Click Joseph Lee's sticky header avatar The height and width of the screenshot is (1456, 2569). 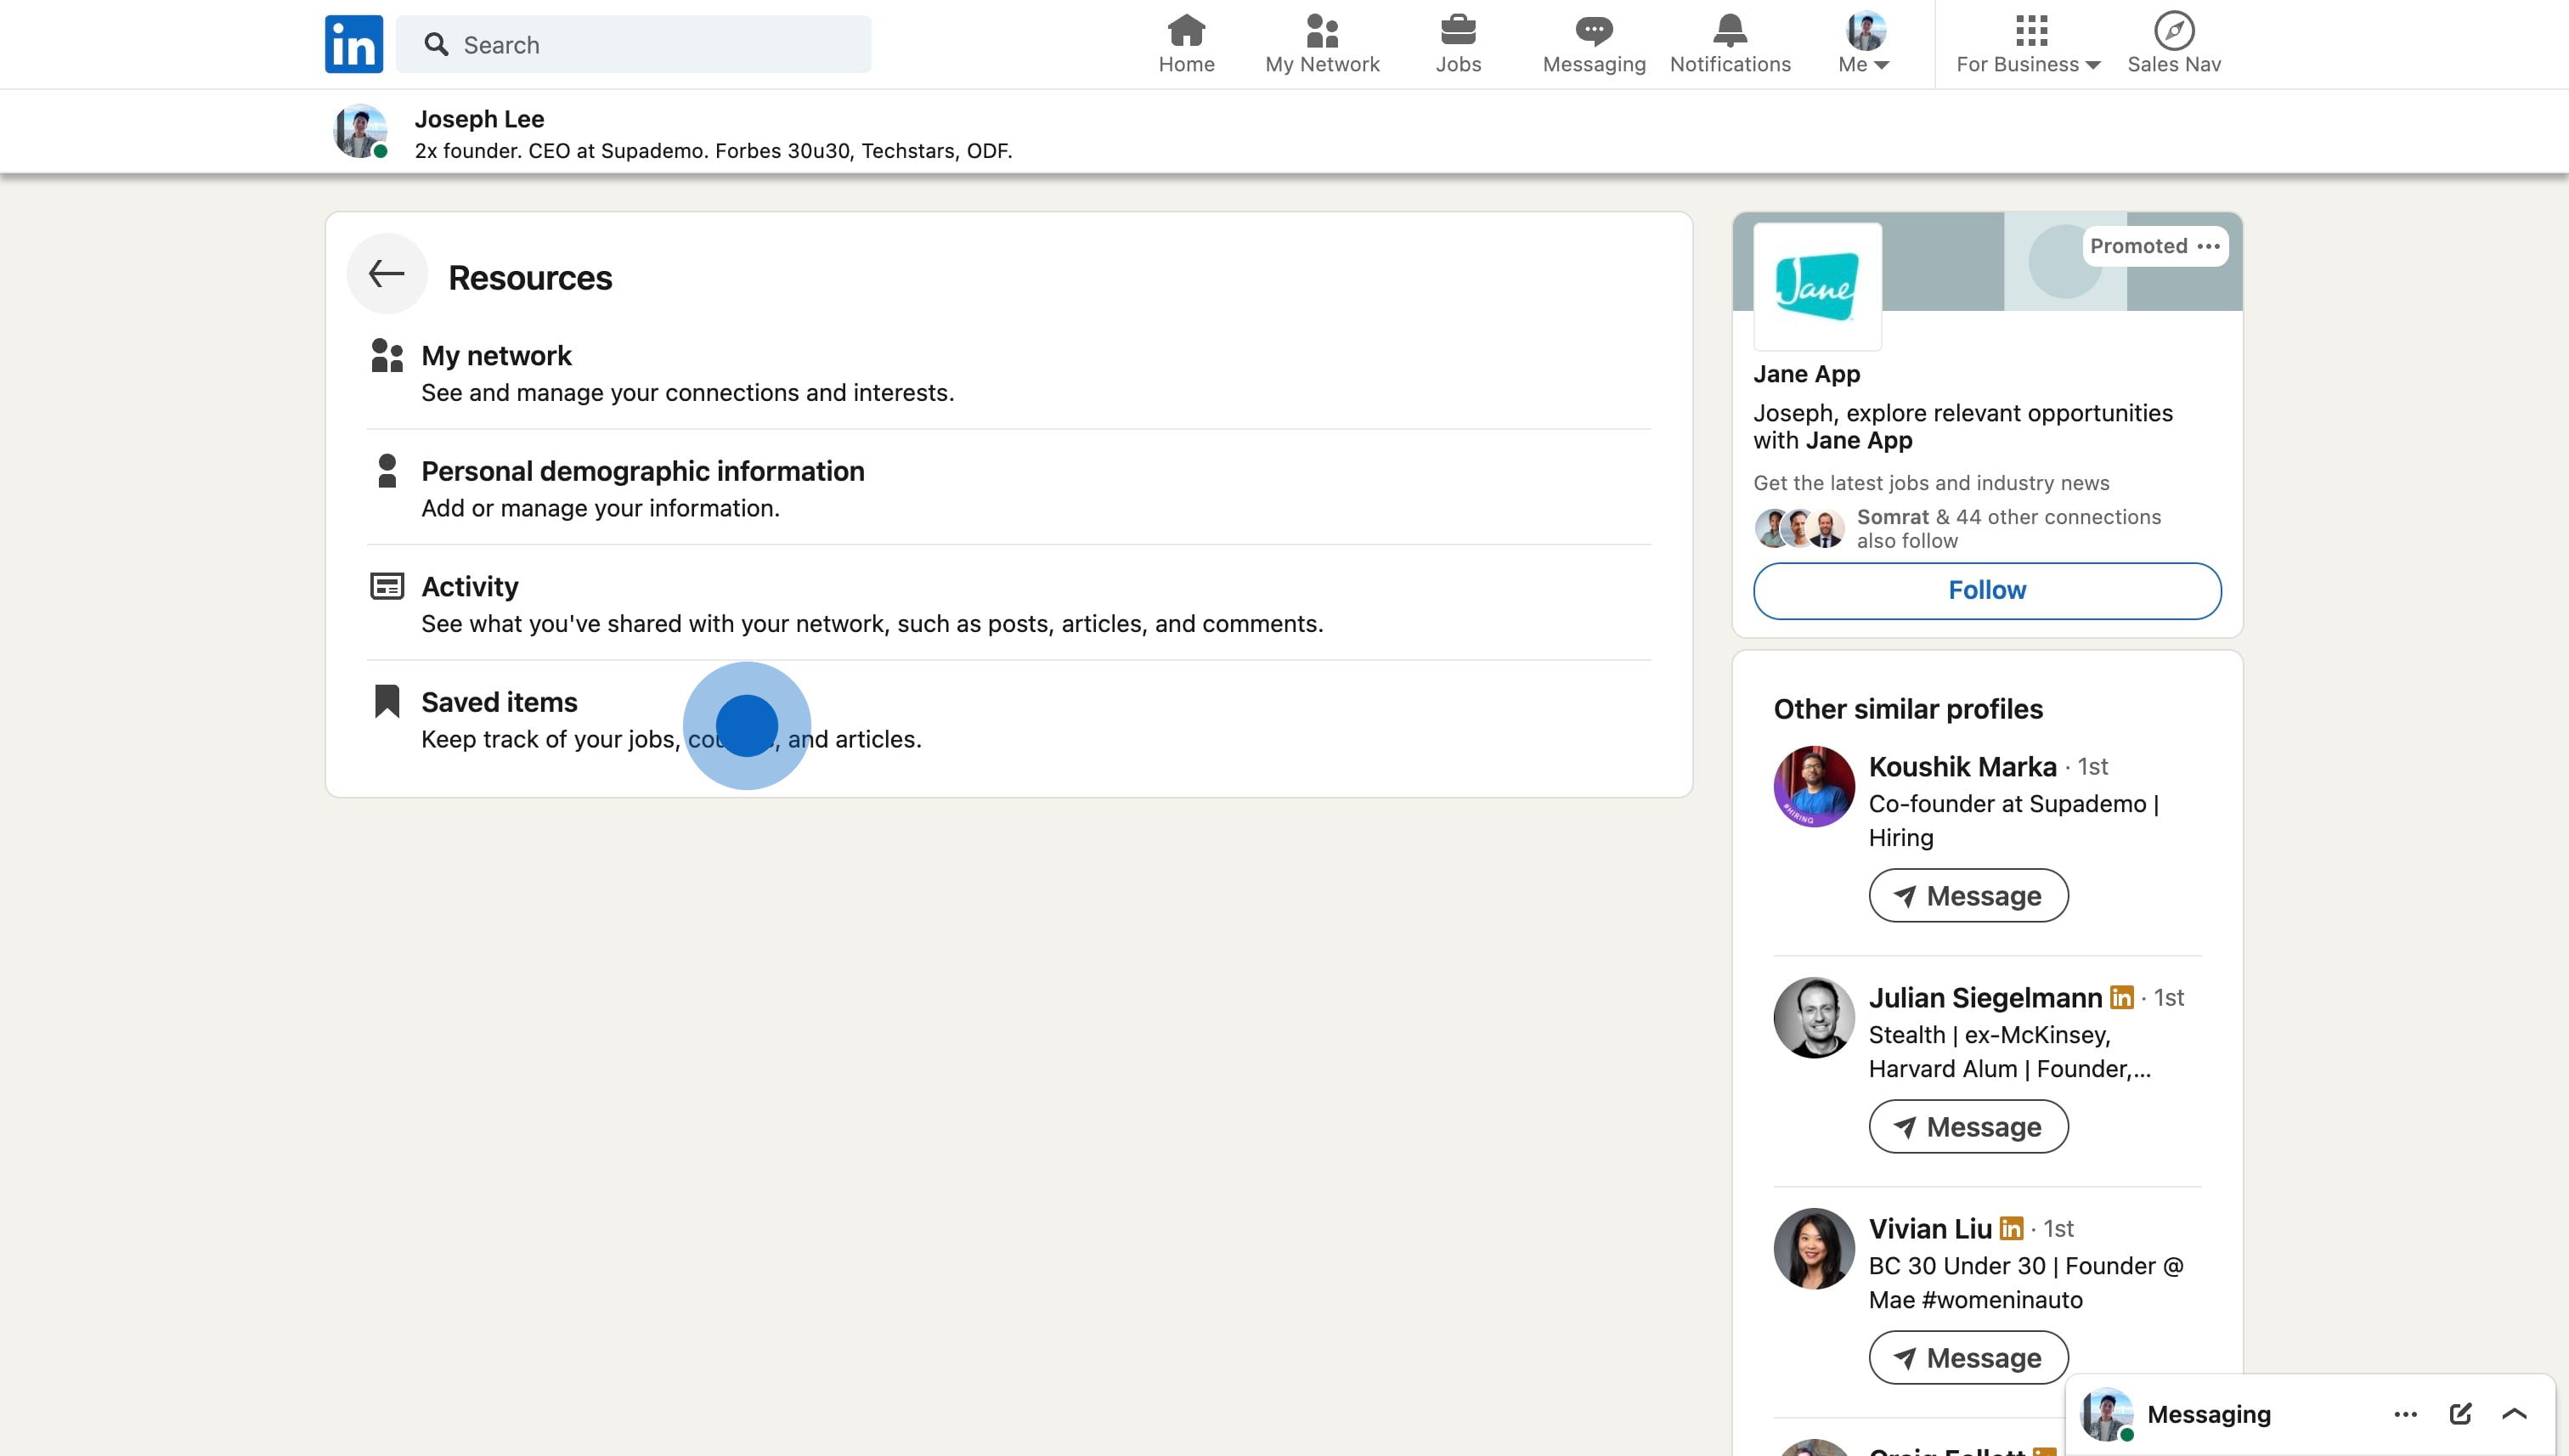tap(360, 131)
